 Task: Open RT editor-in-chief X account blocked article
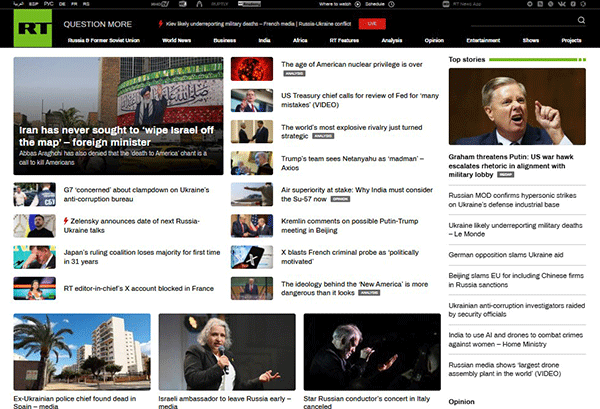pos(139,288)
